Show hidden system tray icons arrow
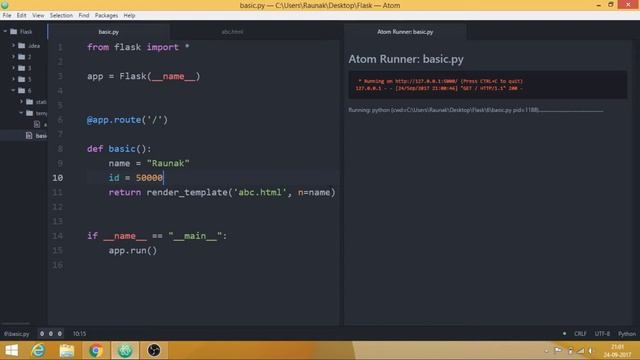 pos(546,351)
